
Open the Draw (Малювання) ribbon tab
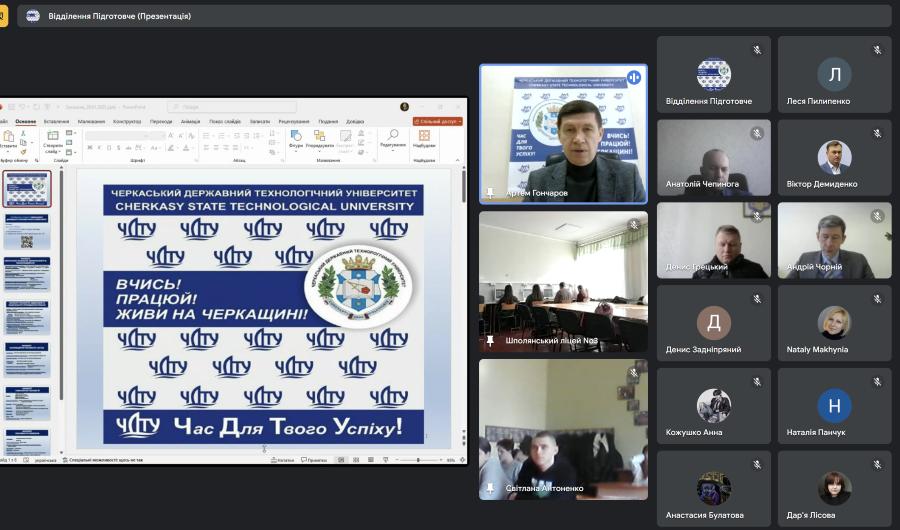91,122
